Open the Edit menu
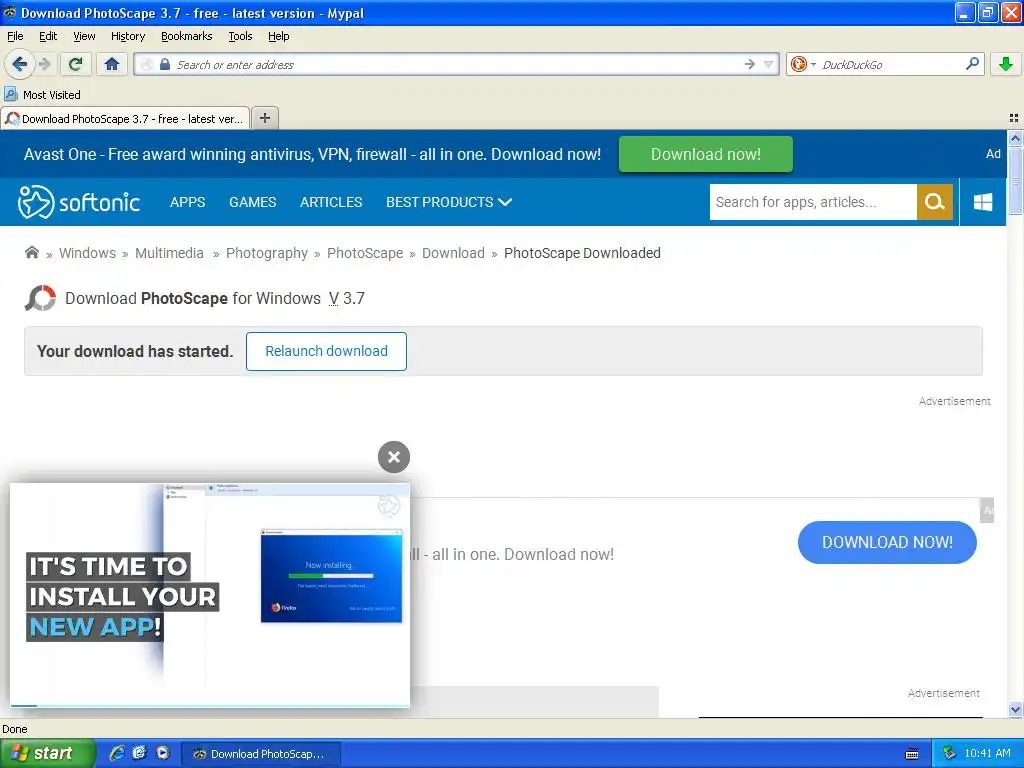Screen dimensions: 1024x768 (x=48, y=36)
